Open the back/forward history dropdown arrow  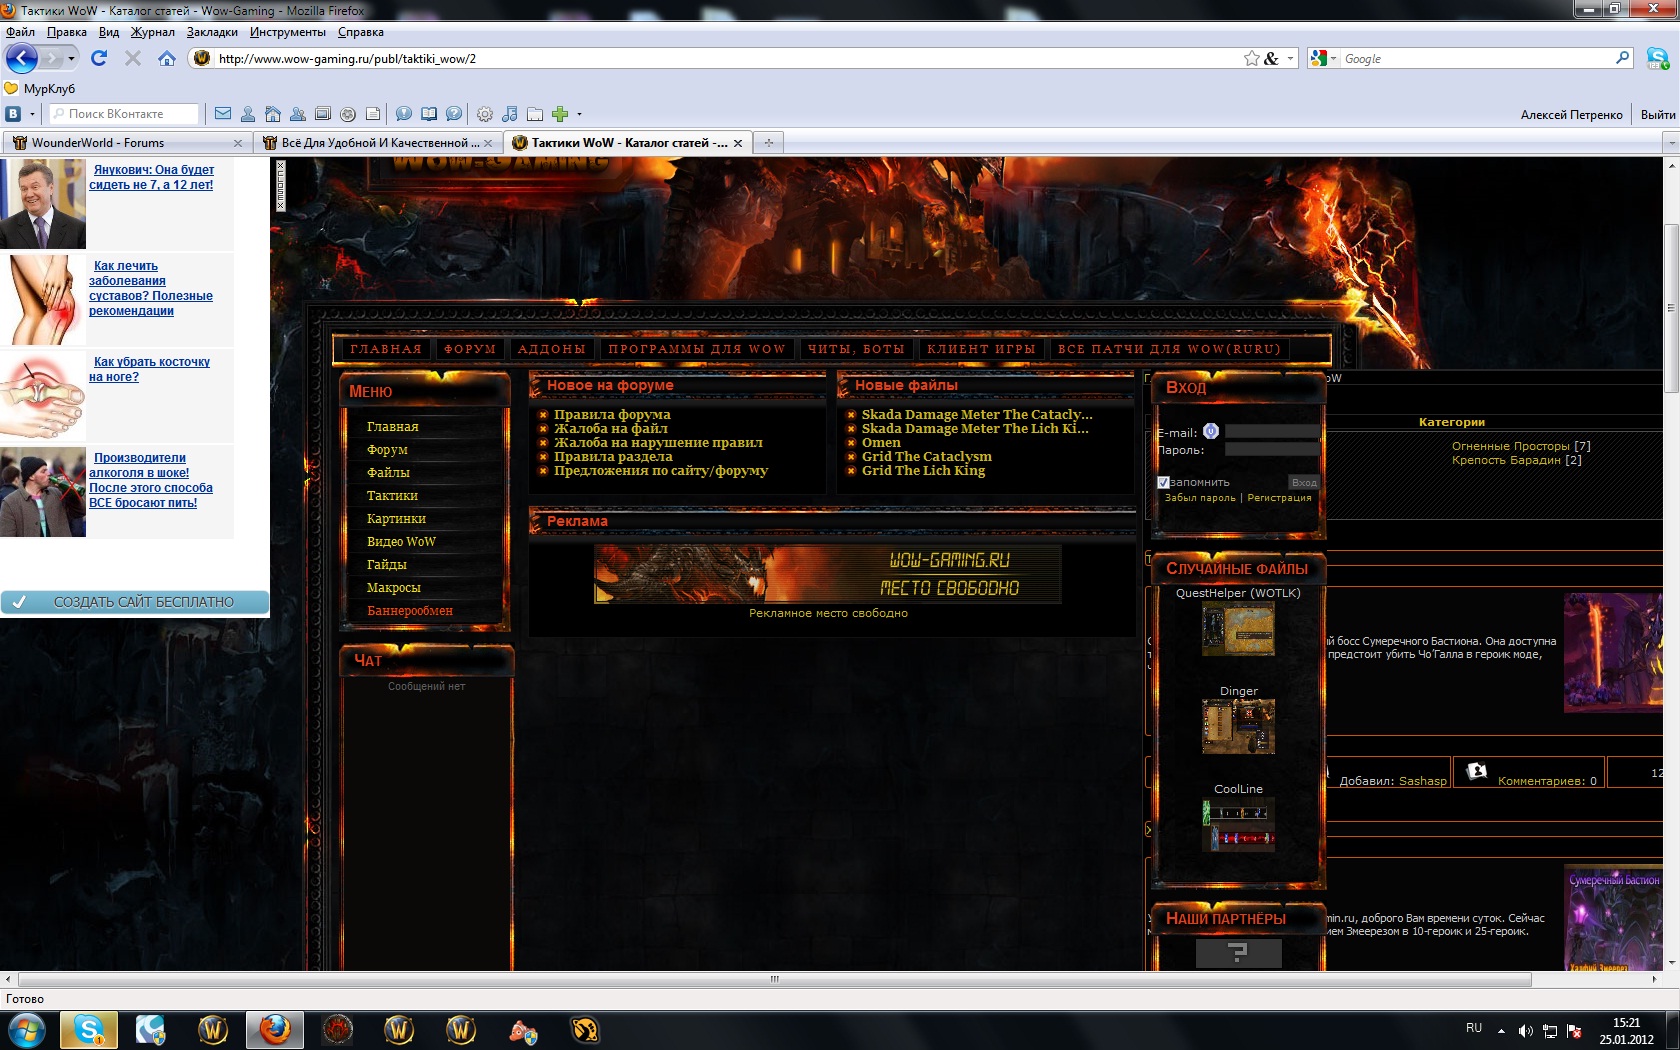click(71, 58)
